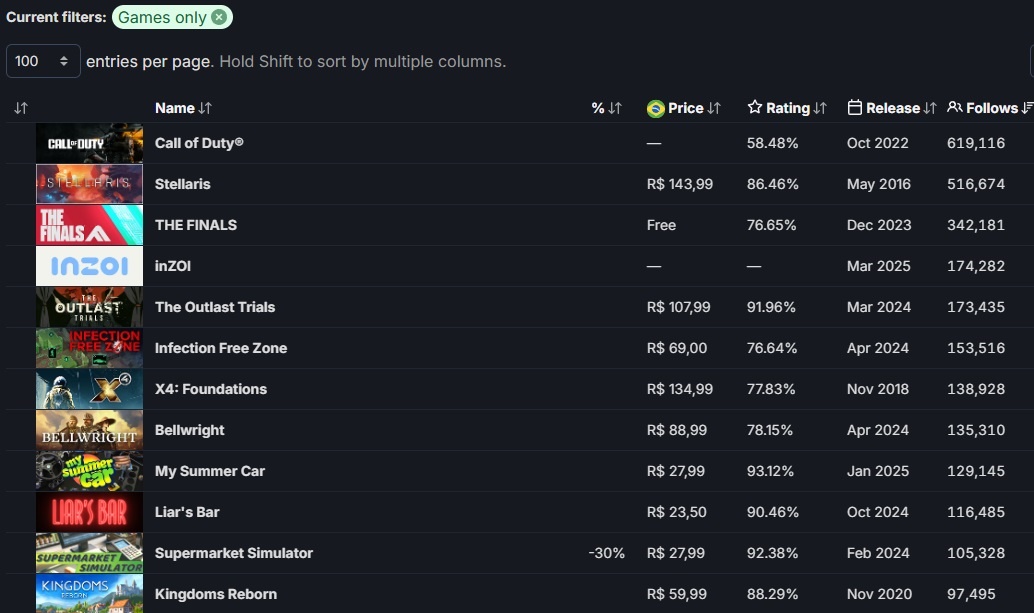
Task: Open the Liar's Bar link
Action: [x=187, y=512]
